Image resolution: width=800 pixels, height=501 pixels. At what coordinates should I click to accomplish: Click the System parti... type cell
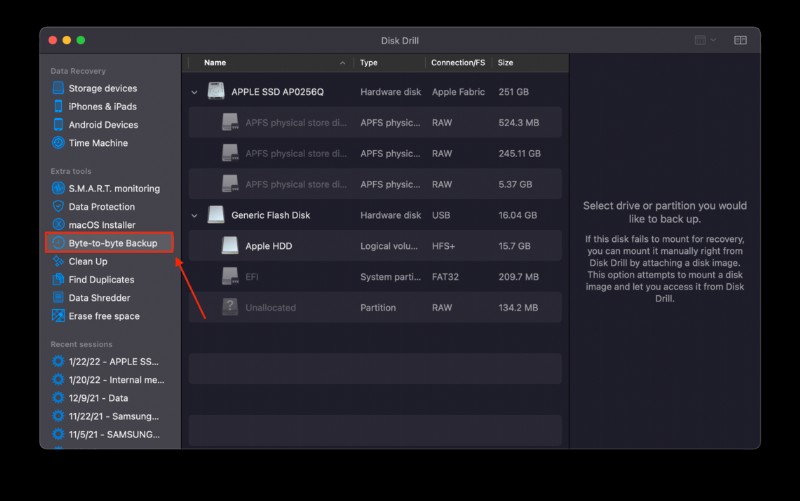390,277
